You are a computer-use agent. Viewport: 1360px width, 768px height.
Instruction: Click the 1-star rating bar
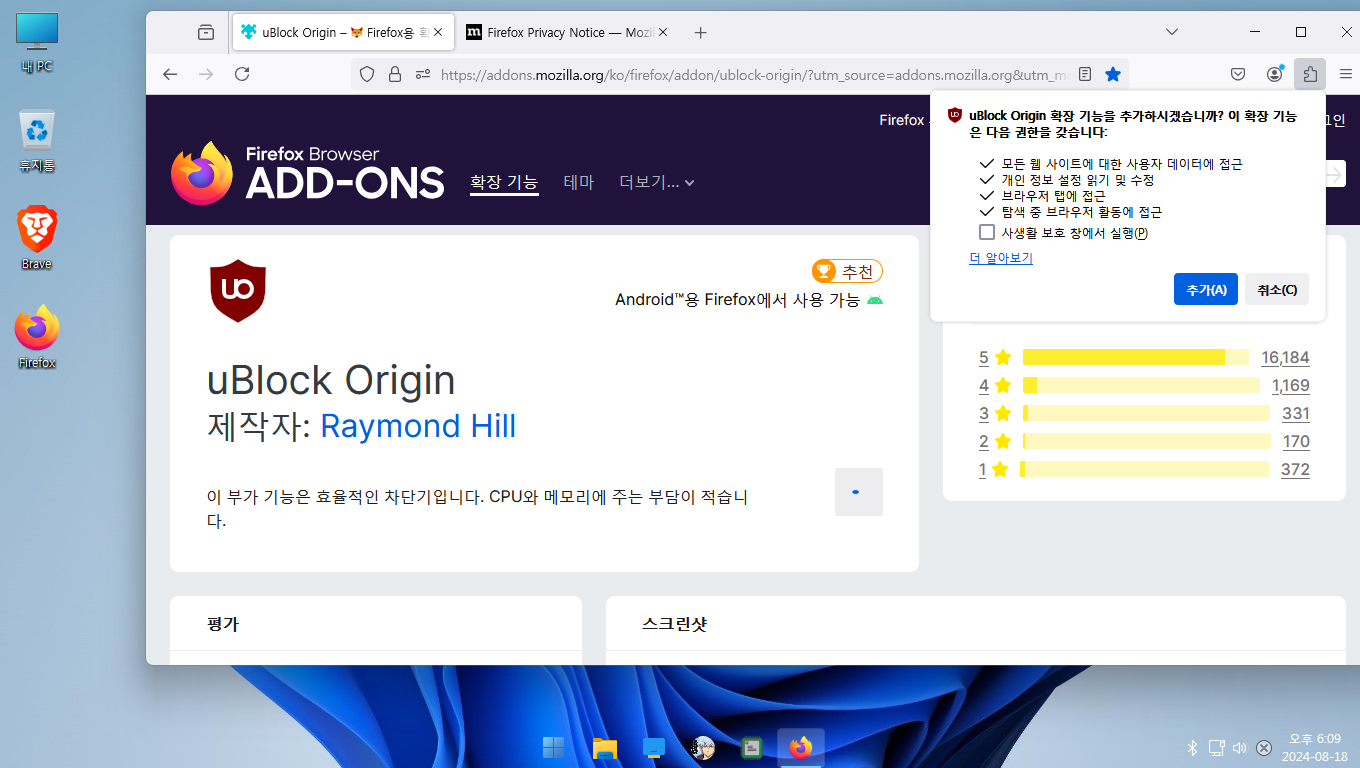[1144, 469]
